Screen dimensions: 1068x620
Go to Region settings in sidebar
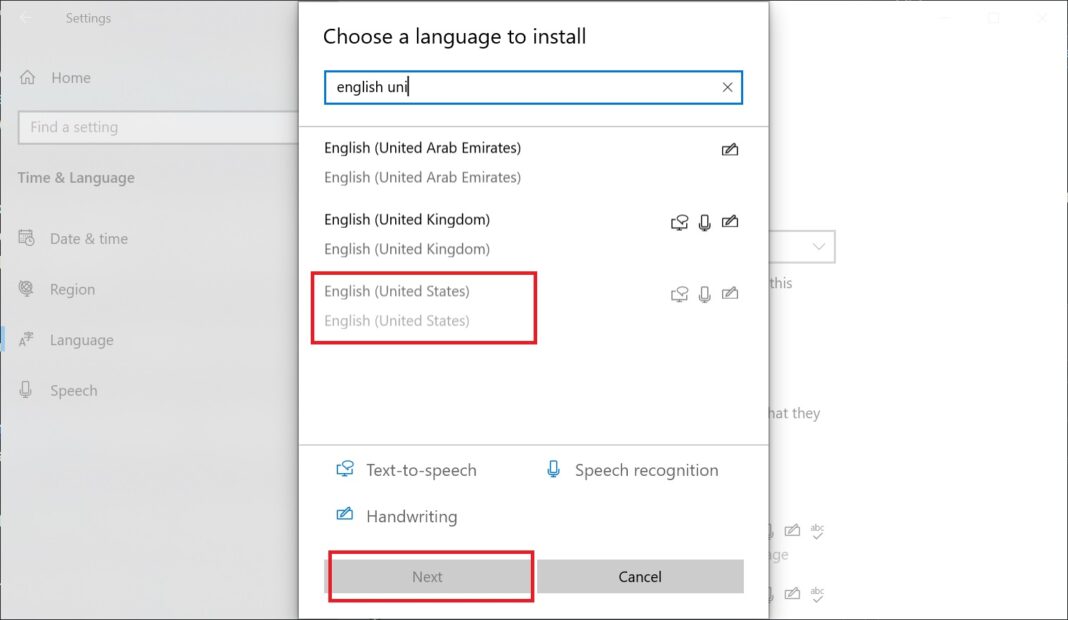(x=72, y=290)
